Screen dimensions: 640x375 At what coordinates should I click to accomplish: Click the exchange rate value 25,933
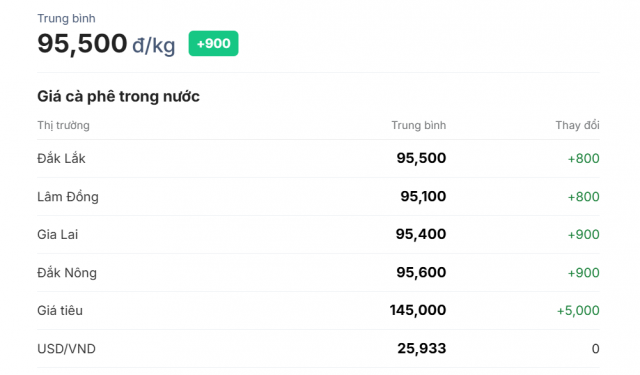(422, 348)
